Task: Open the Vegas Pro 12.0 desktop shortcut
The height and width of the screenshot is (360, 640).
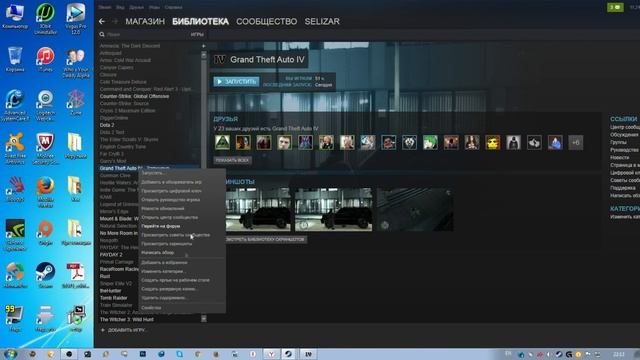Action: tap(76, 19)
